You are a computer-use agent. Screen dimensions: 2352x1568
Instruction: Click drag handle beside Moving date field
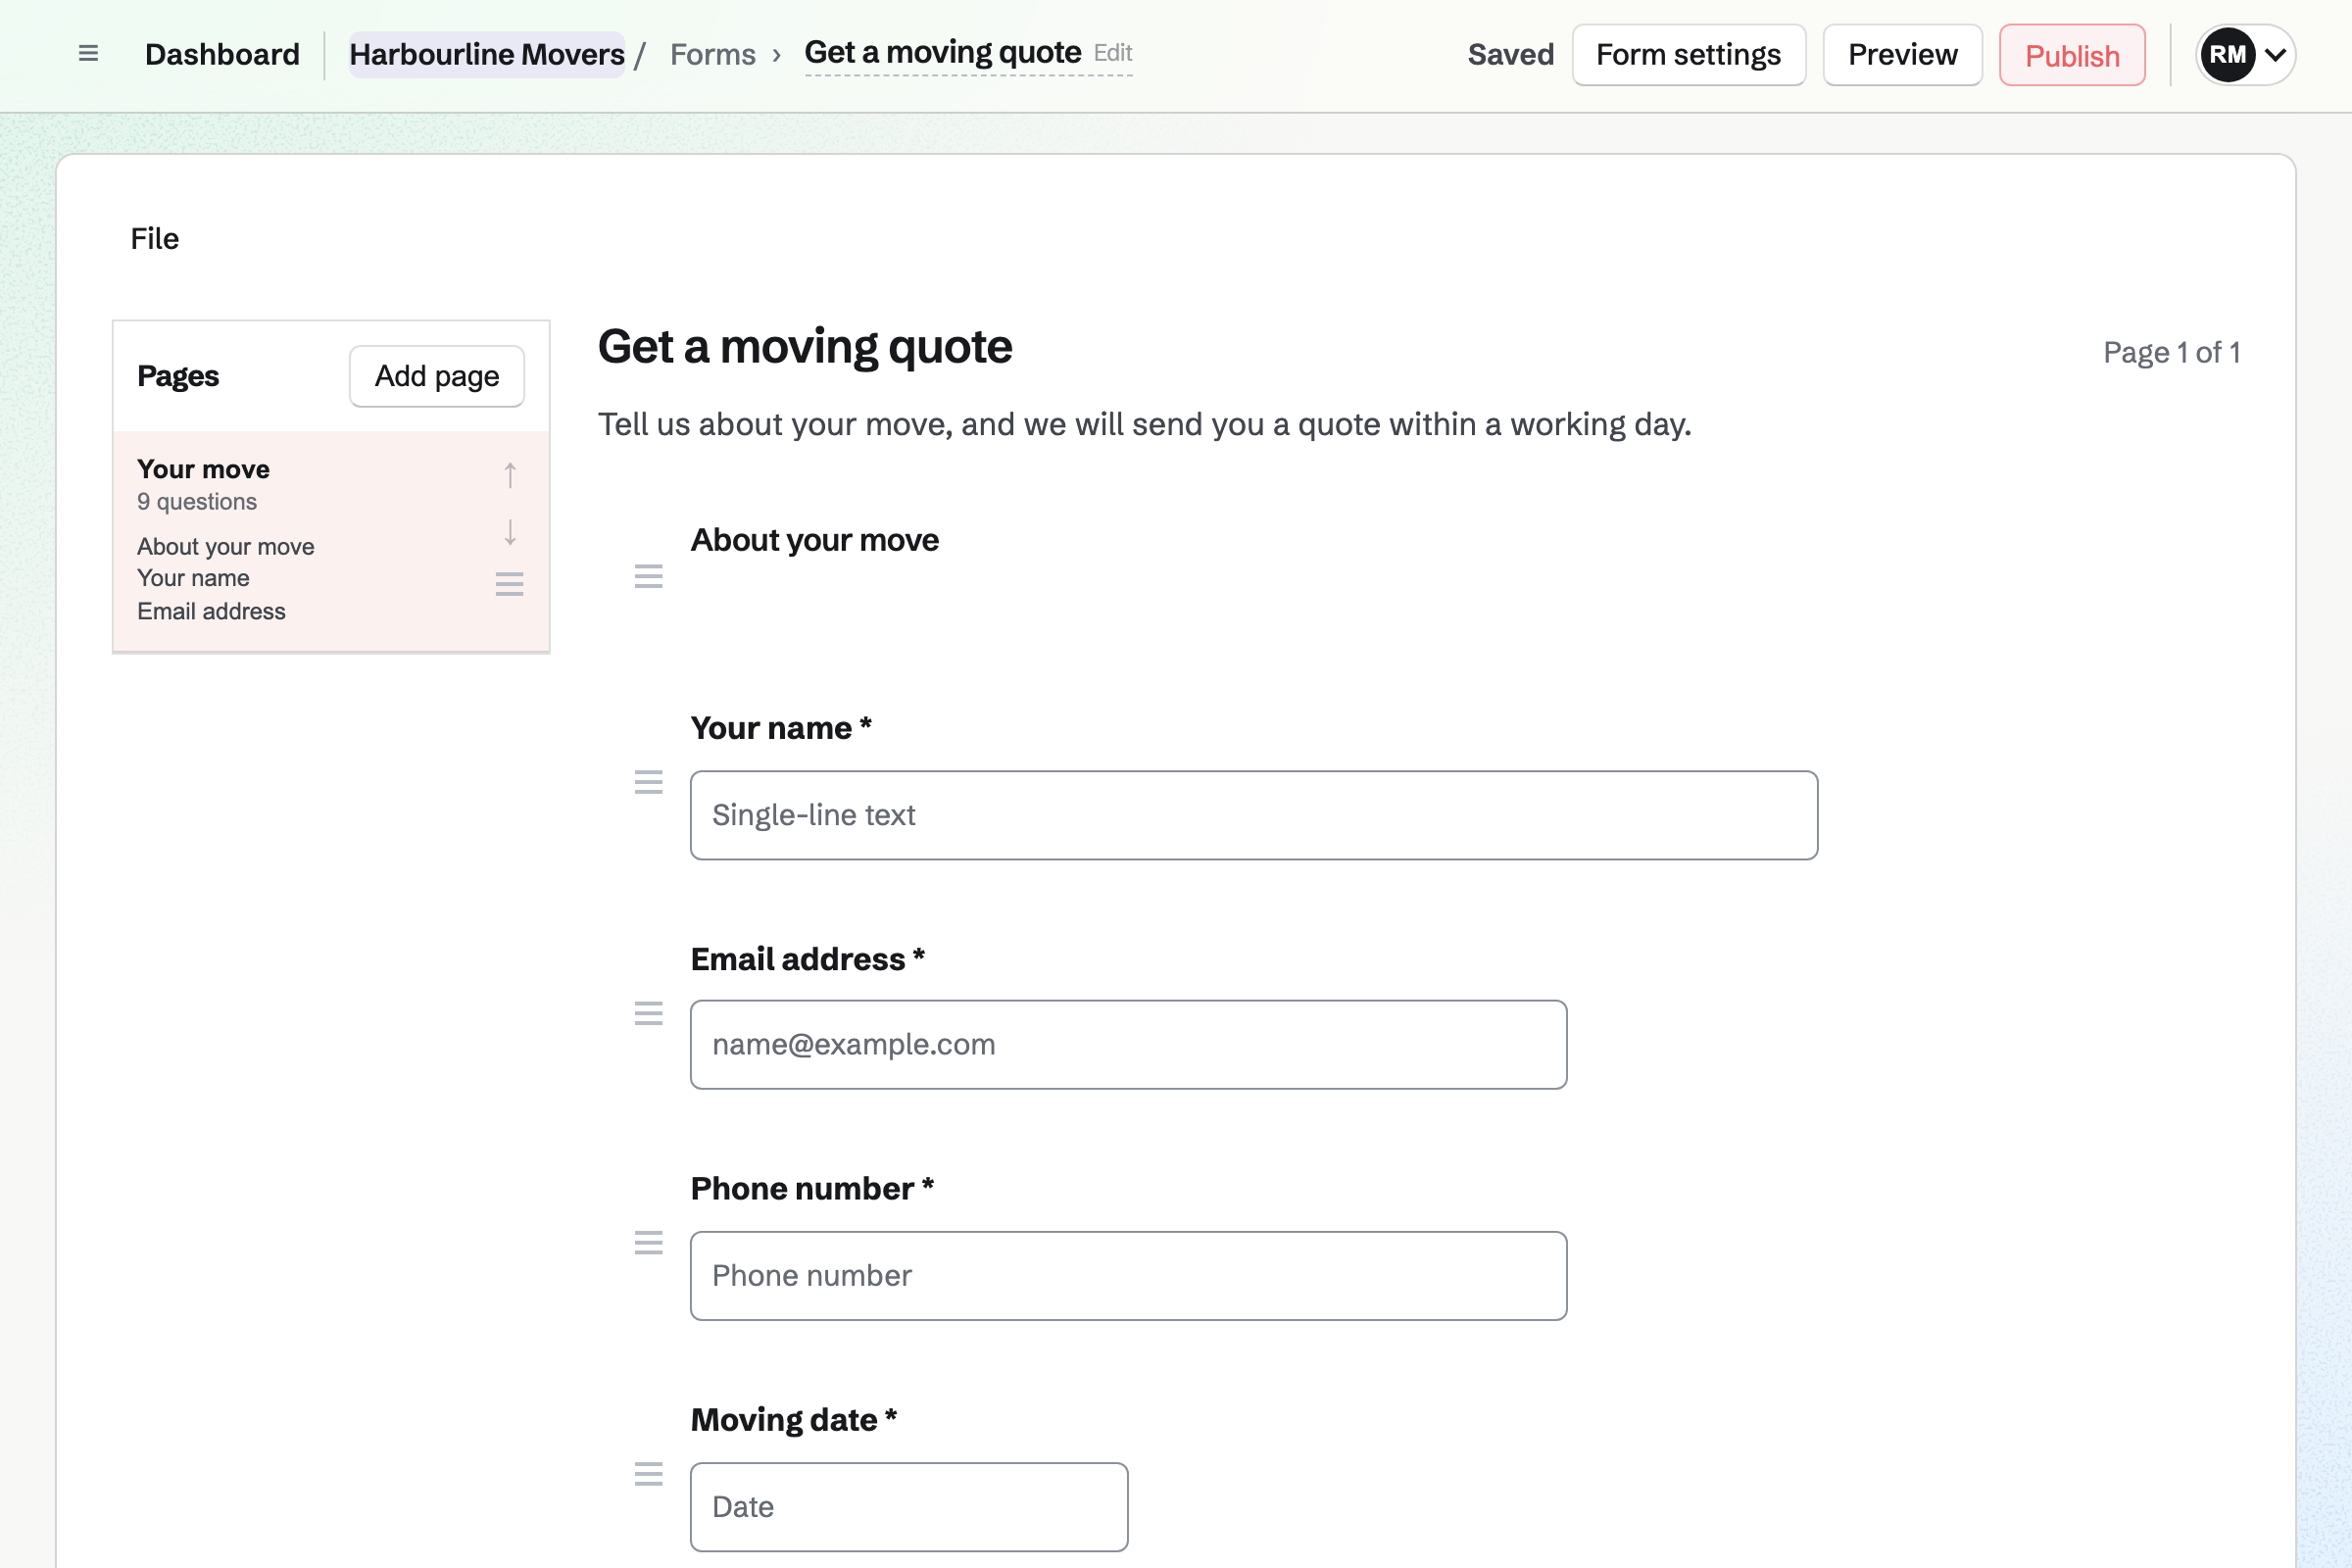(x=649, y=1474)
